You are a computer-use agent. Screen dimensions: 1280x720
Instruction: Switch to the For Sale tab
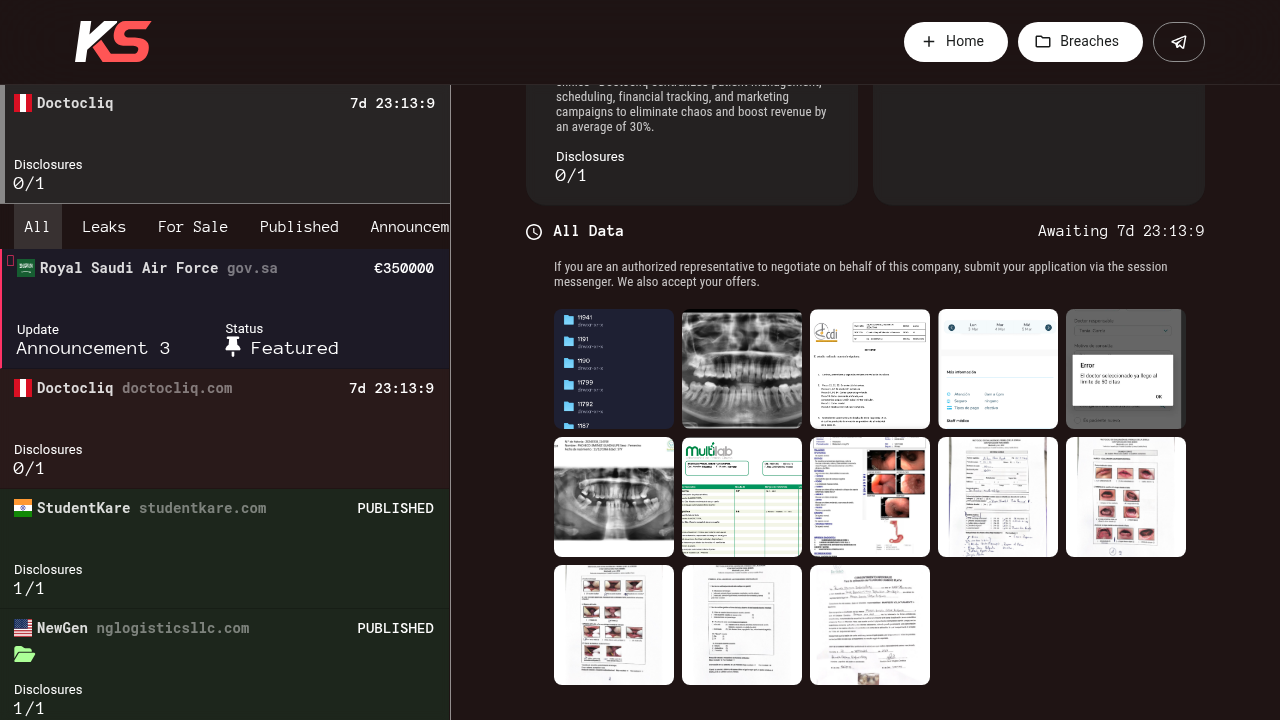[x=193, y=227]
